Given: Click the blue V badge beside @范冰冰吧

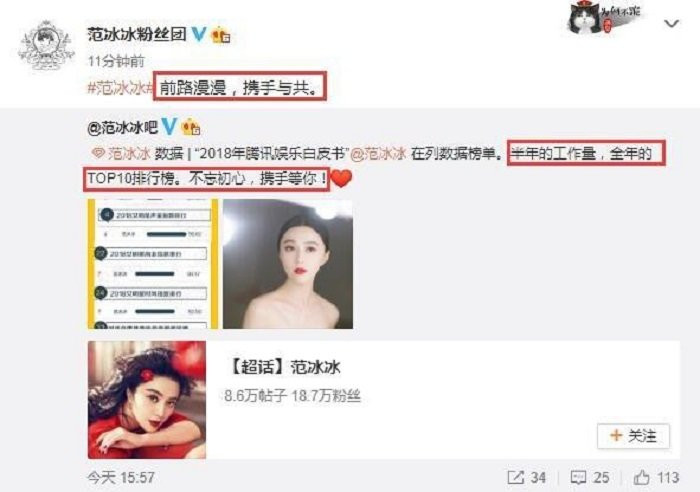Looking at the screenshot, I should tap(169, 127).
